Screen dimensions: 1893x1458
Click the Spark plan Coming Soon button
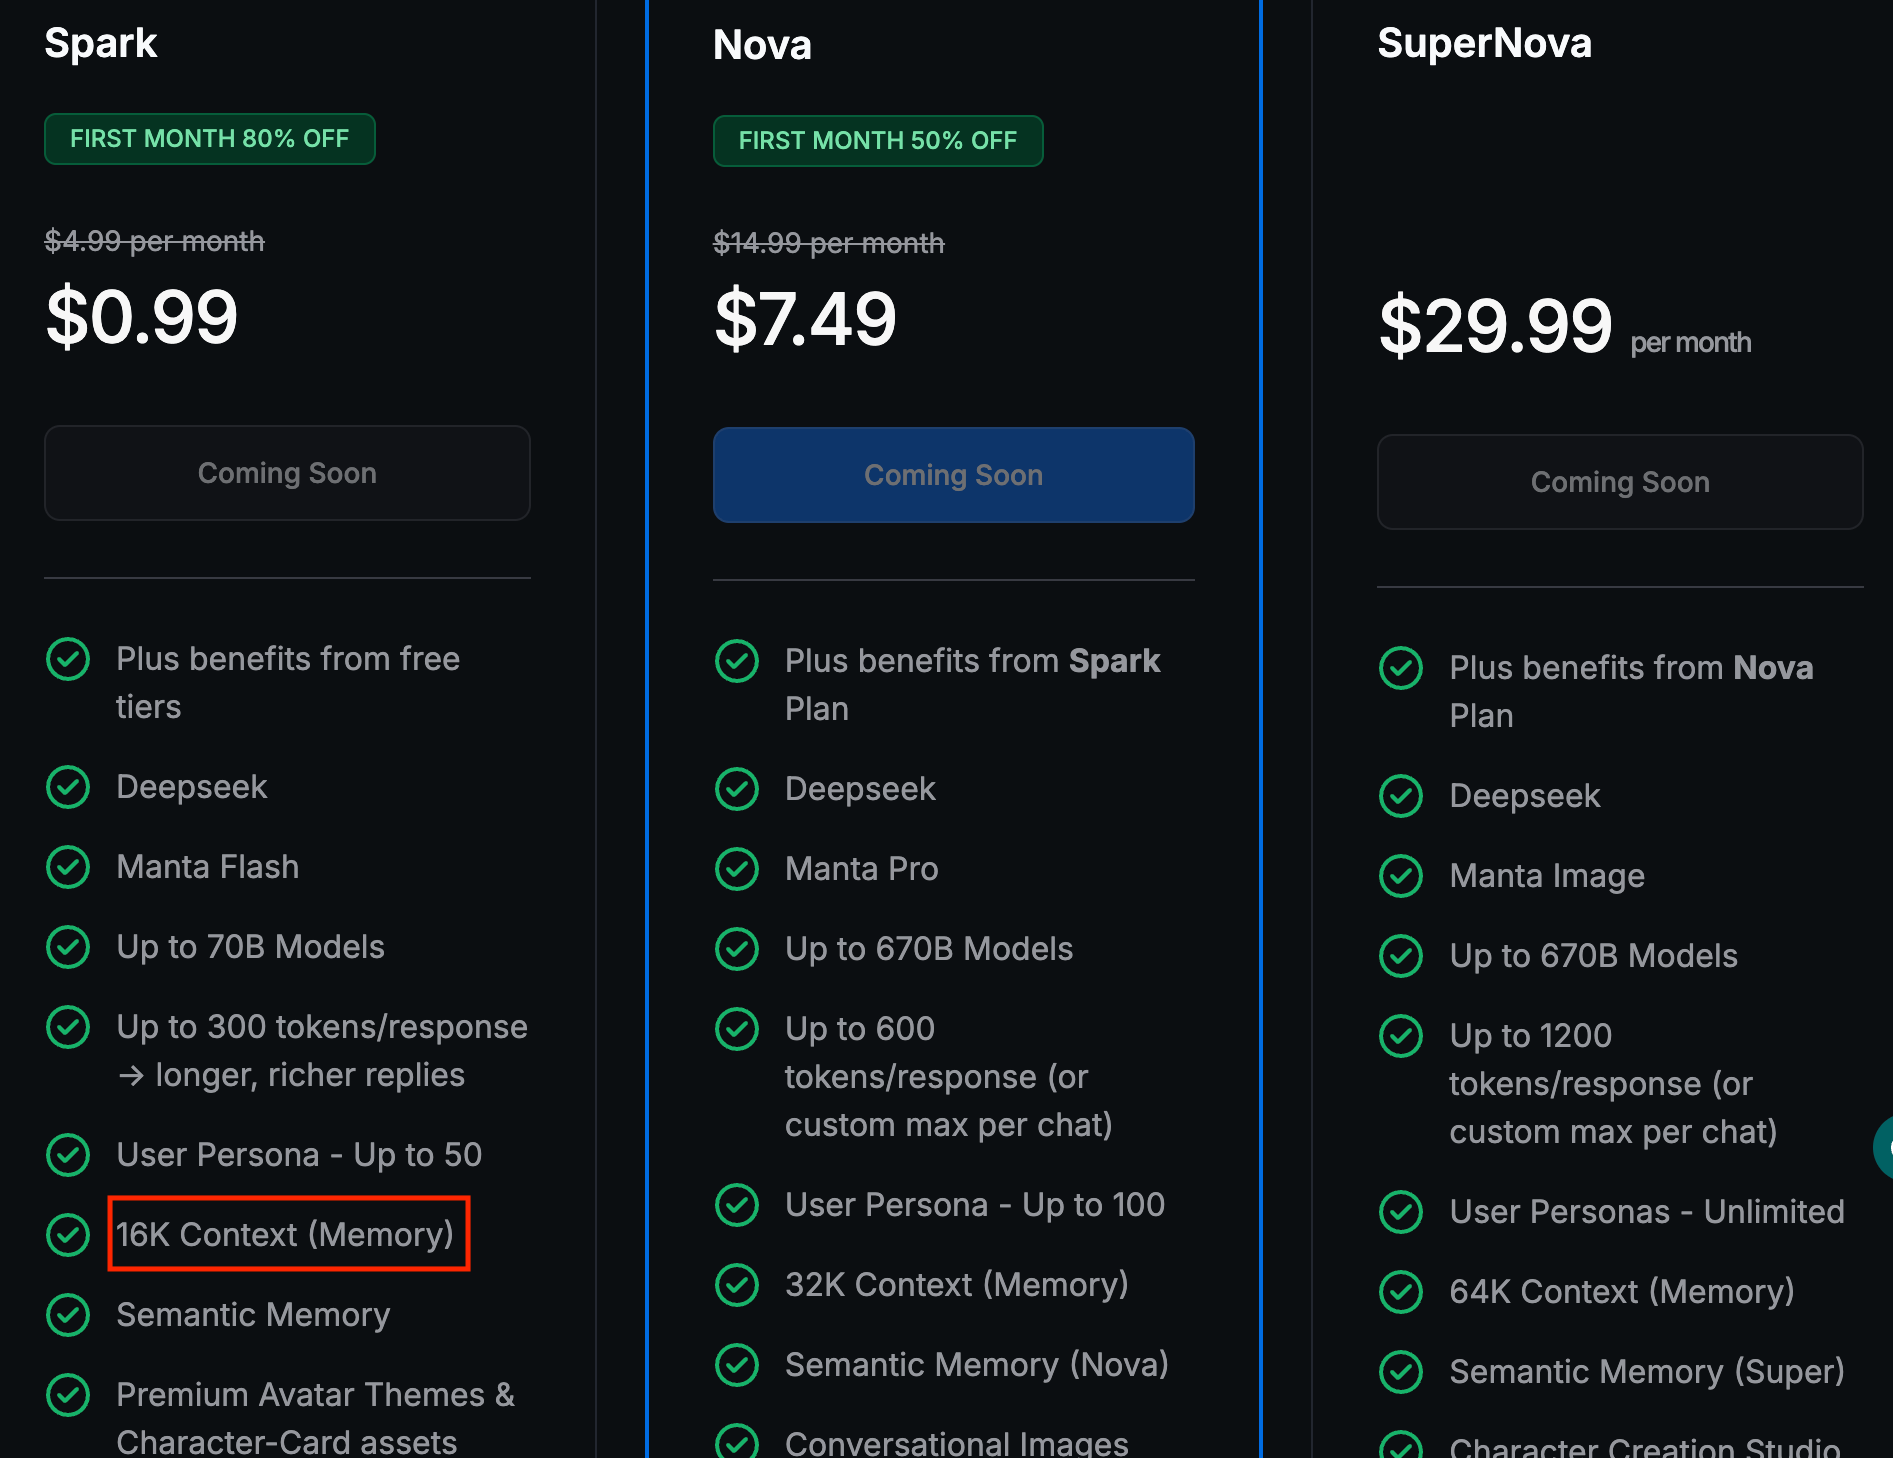tap(287, 473)
